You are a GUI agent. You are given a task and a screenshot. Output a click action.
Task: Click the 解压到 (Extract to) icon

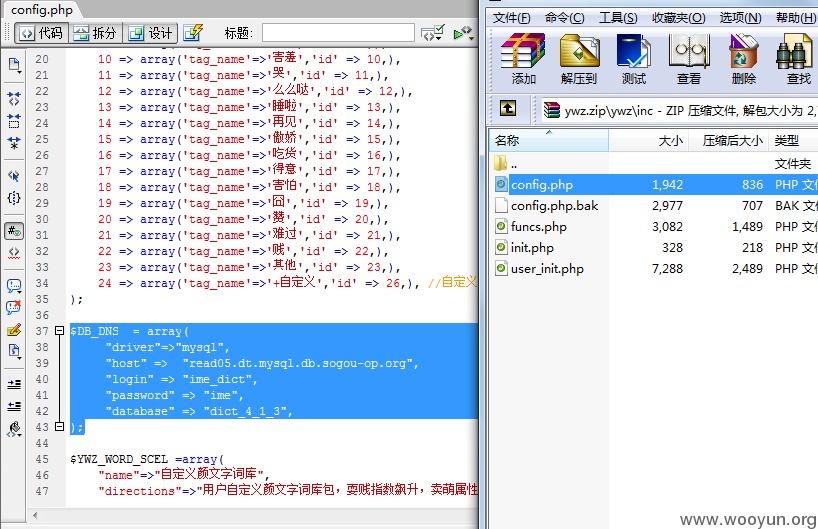[x=579, y=59]
